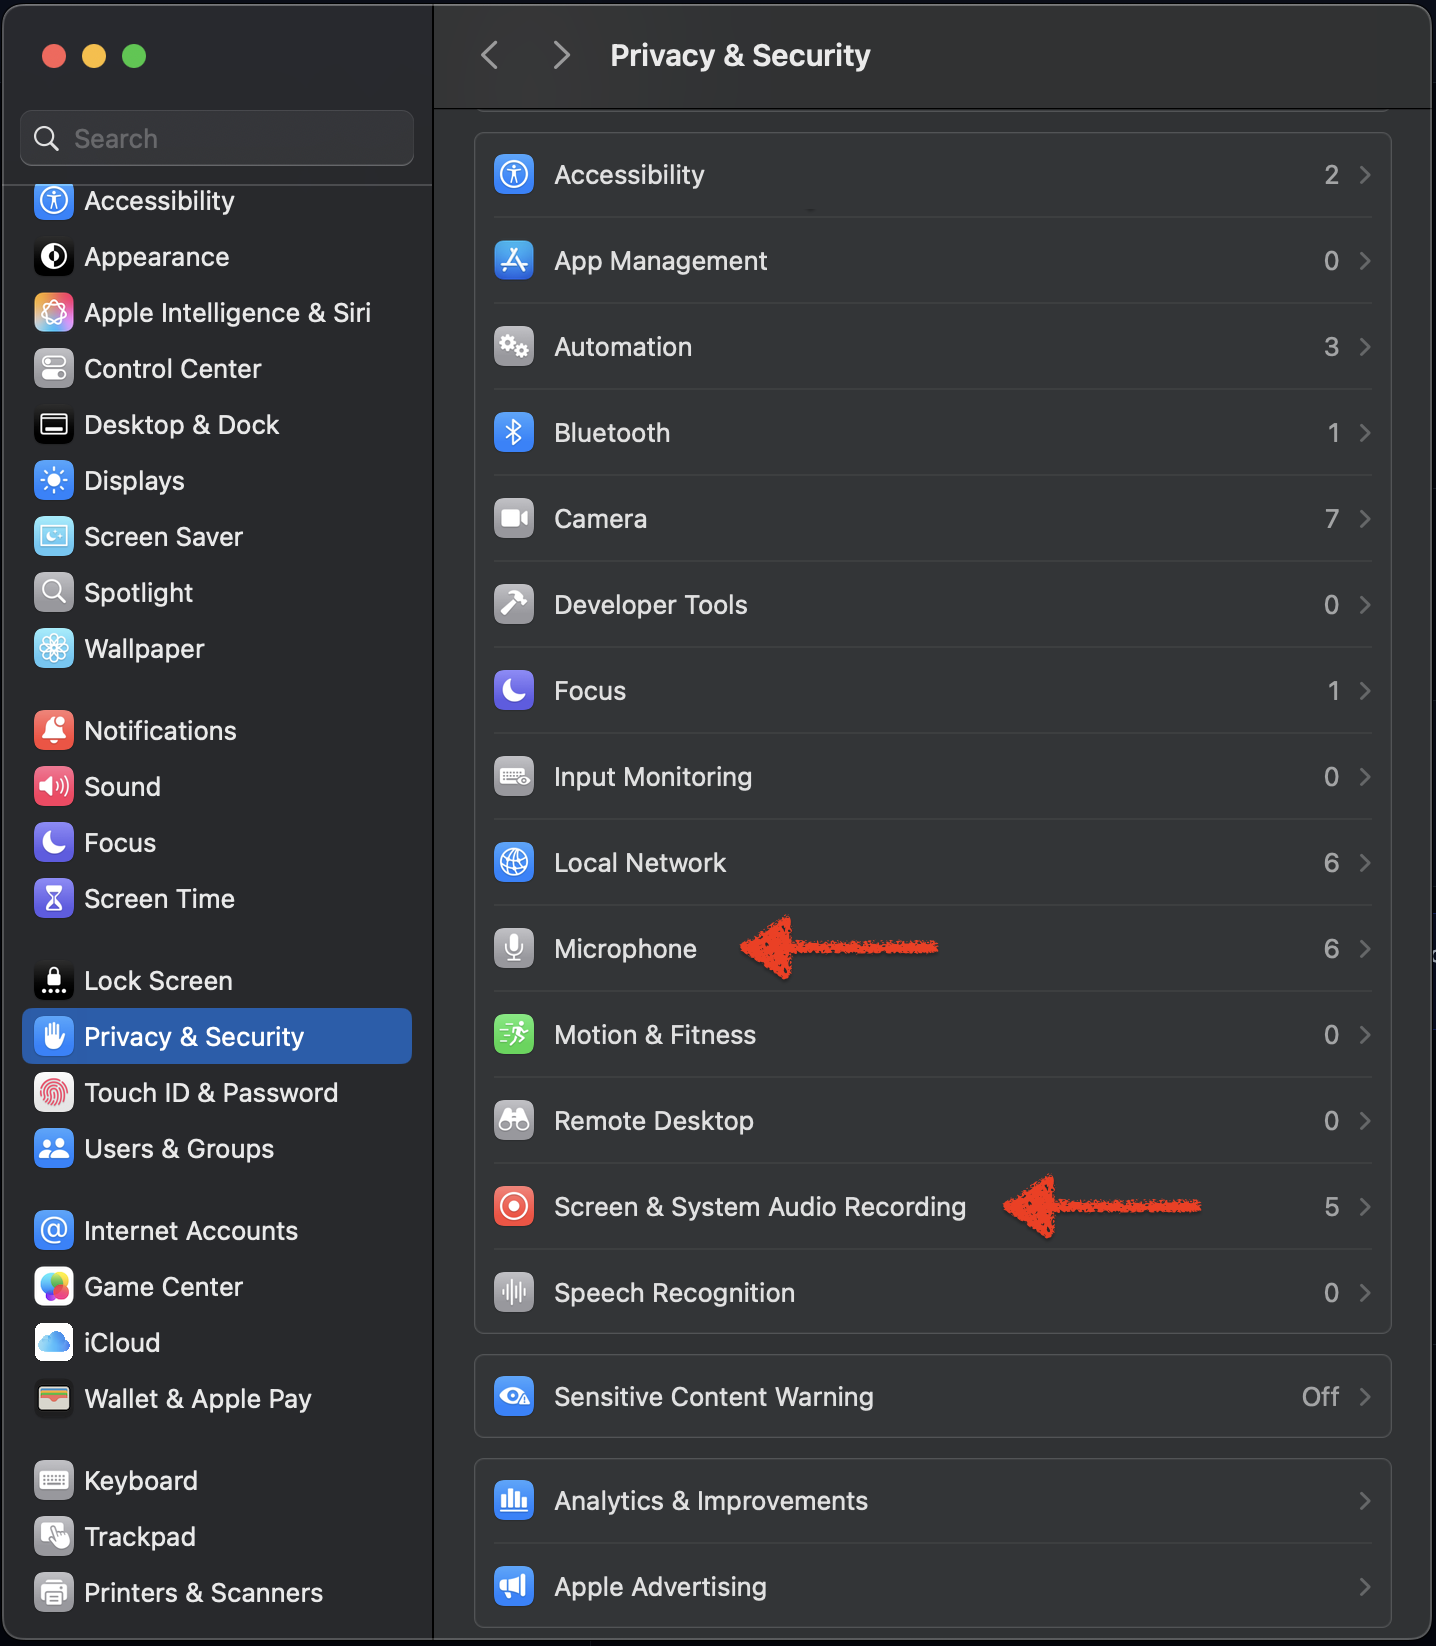Screen dimensions: 1436x1646
Task: Expand the Accessibility row chevron in main pane
Action: 1365,175
